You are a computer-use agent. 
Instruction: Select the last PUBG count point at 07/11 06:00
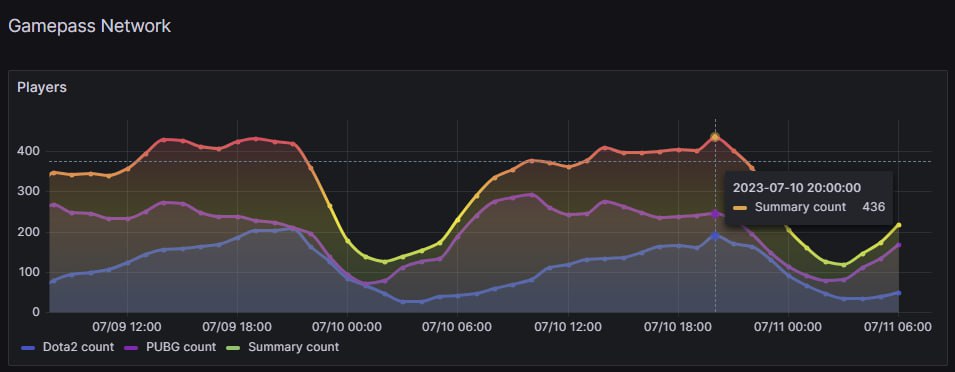899,245
